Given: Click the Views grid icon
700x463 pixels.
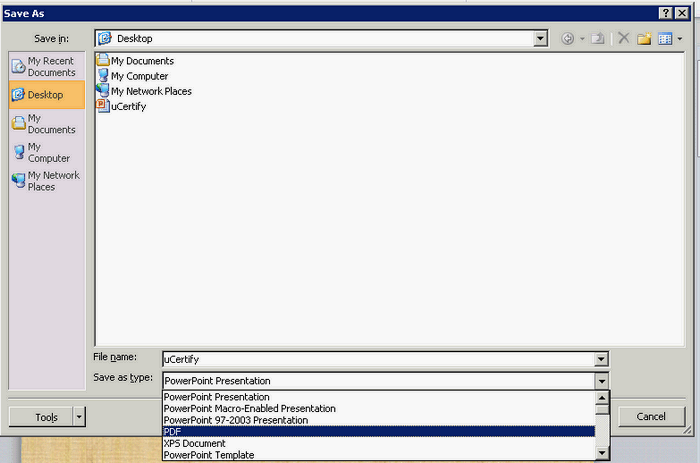Looking at the screenshot, I should tap(664, 38).
